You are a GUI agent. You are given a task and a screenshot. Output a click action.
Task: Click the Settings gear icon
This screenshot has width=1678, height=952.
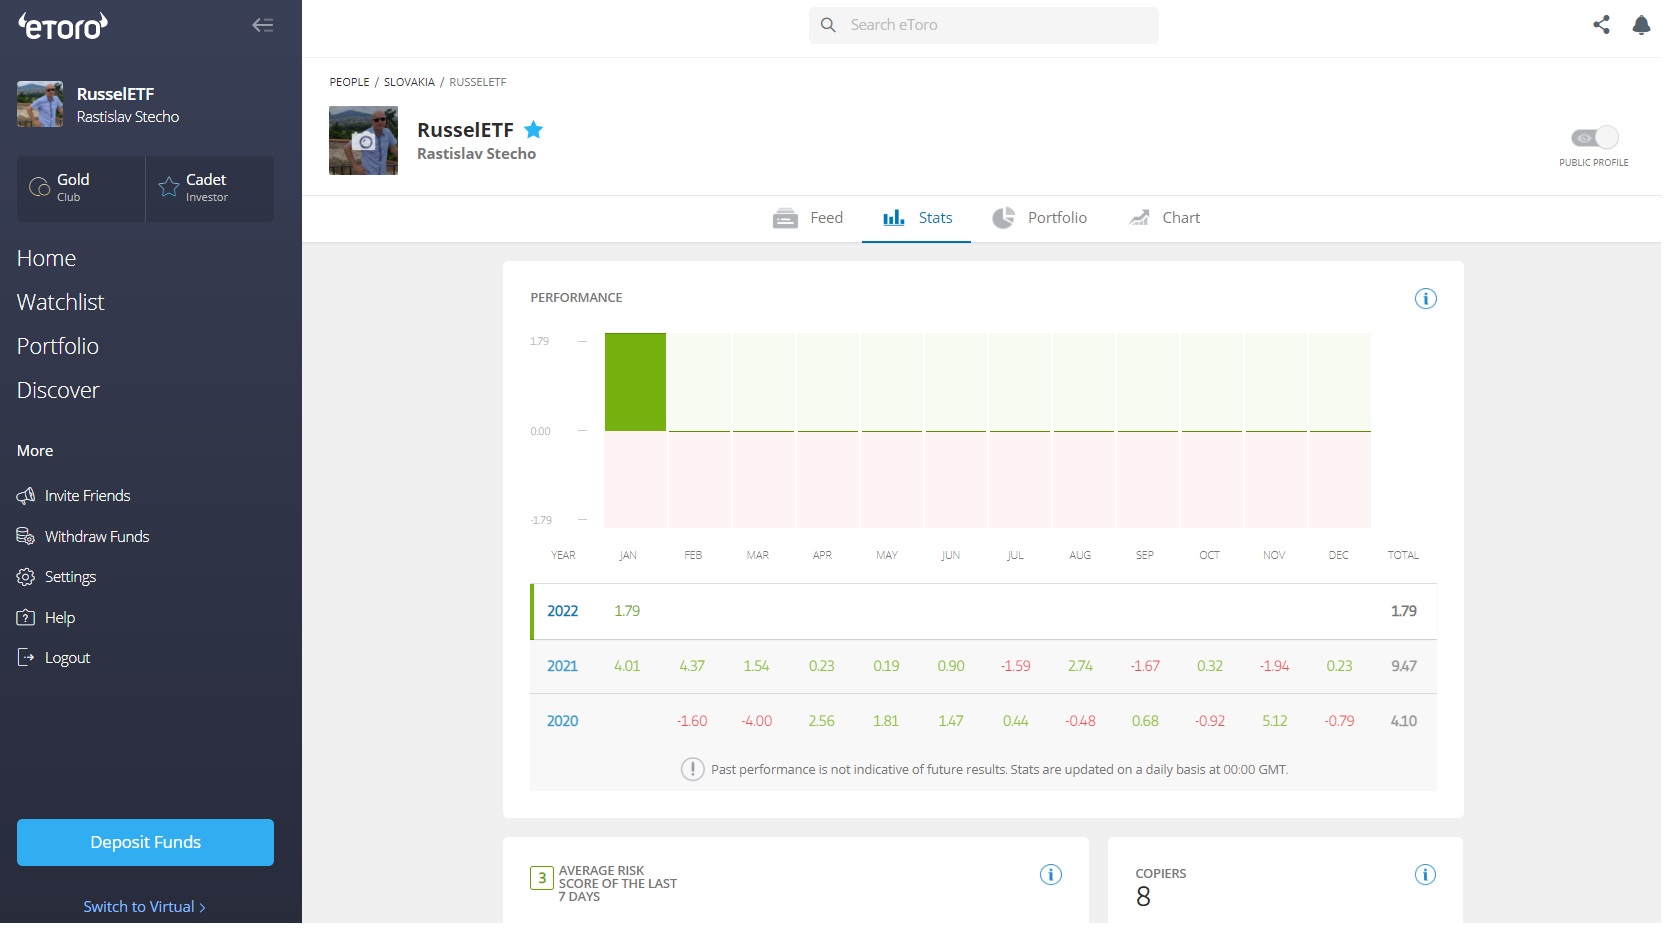pyautogui.click(x=26, y=577)
